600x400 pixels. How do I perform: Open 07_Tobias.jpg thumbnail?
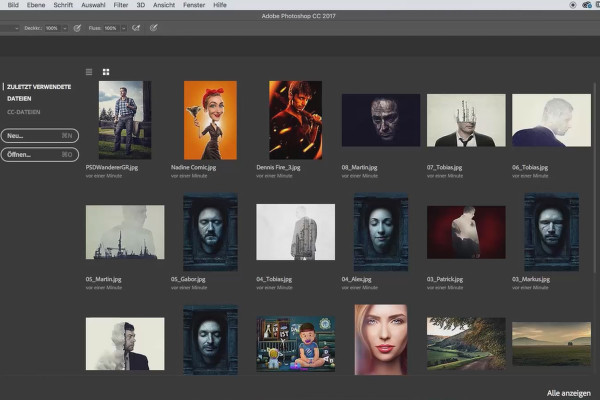coord(466,120)
